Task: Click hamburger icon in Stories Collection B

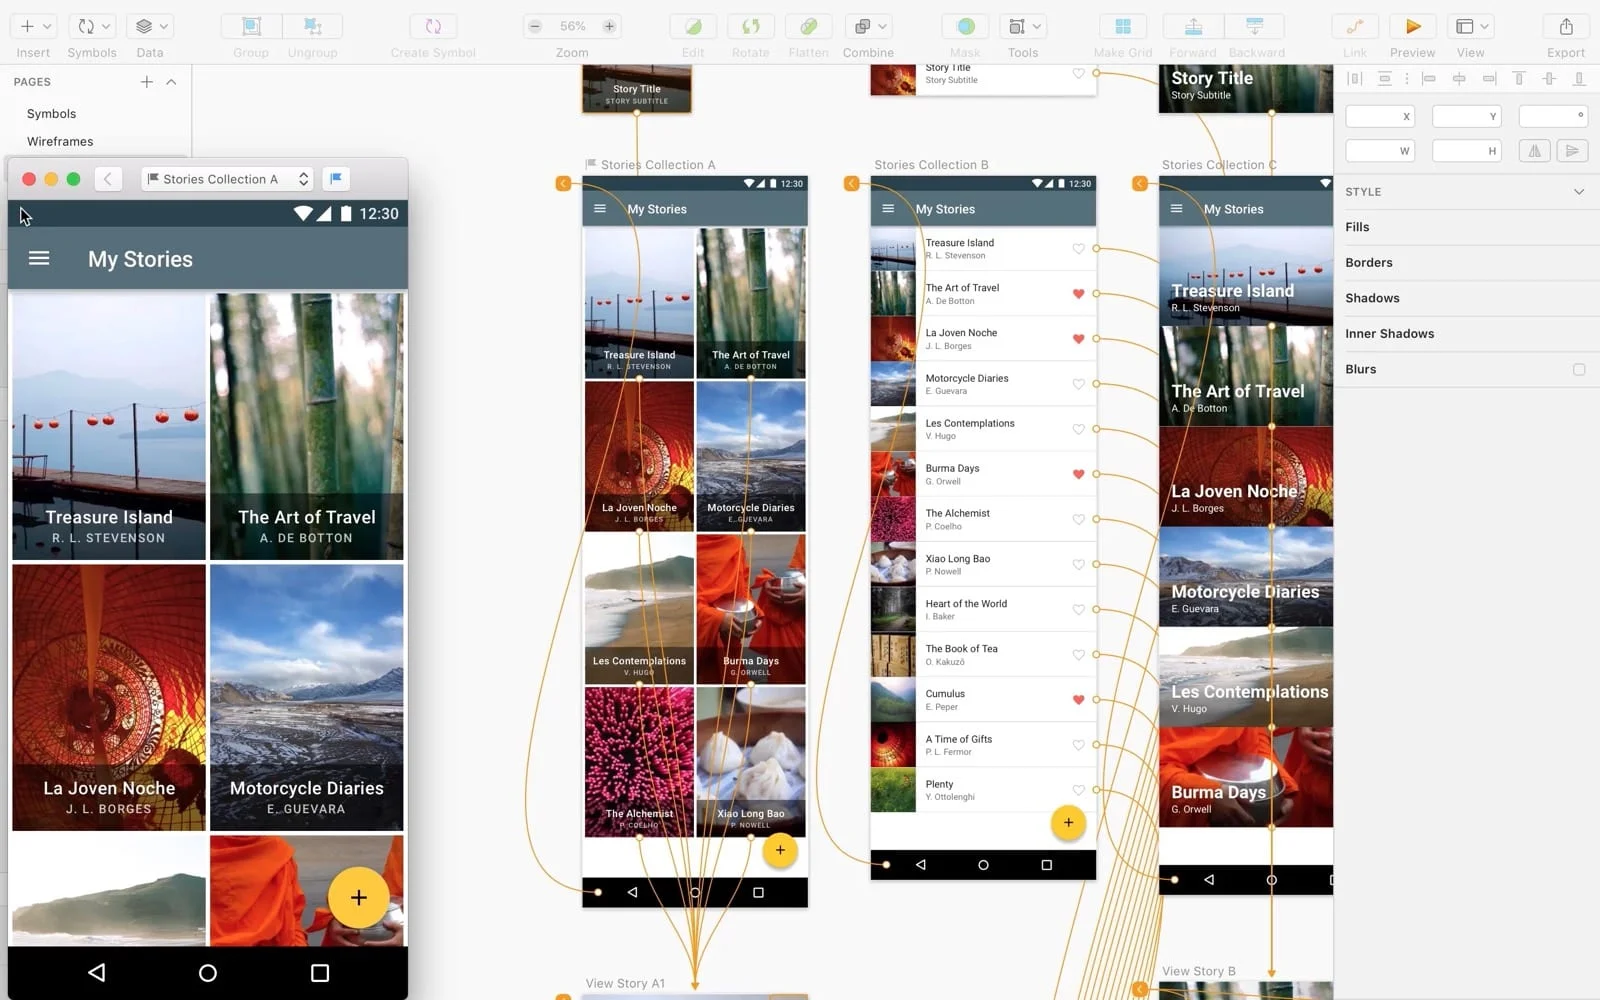Action: click(888, 209)
